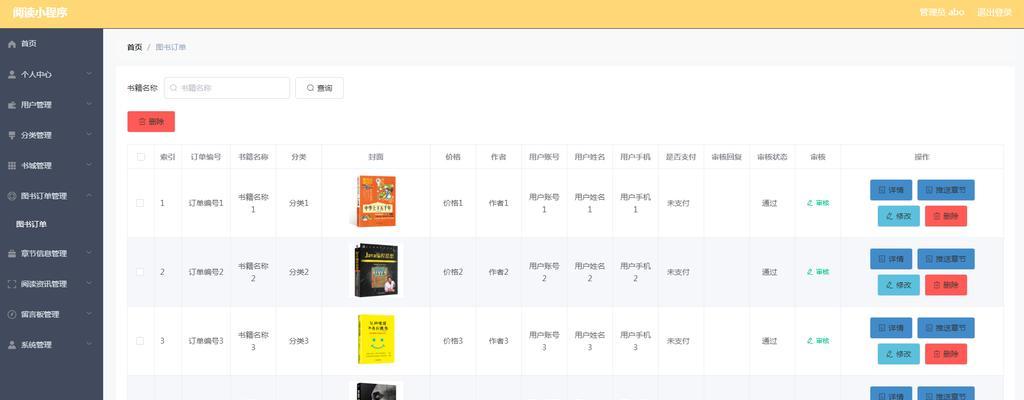Collapse the 图书订单管理 menu arrow
Image resolution: width=1024 pixels, height=400 pixels.
[89, 195]
